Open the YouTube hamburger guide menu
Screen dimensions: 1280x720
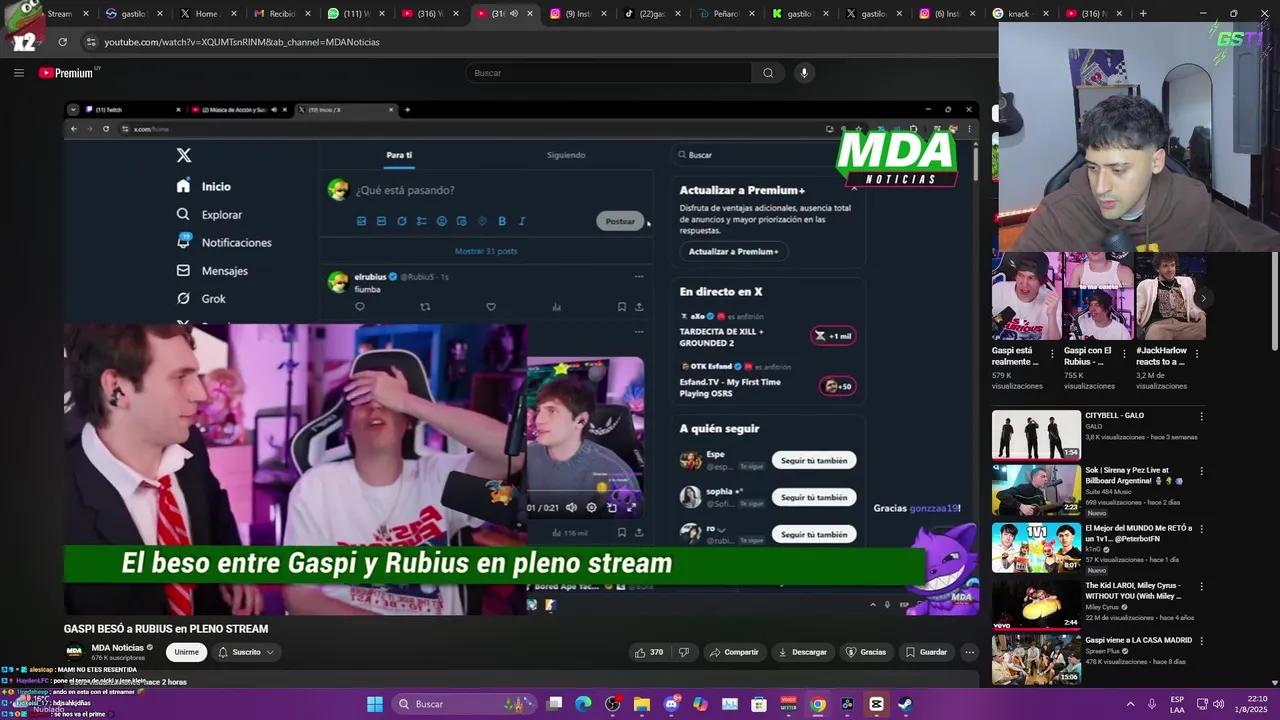[x=19, y=73]
